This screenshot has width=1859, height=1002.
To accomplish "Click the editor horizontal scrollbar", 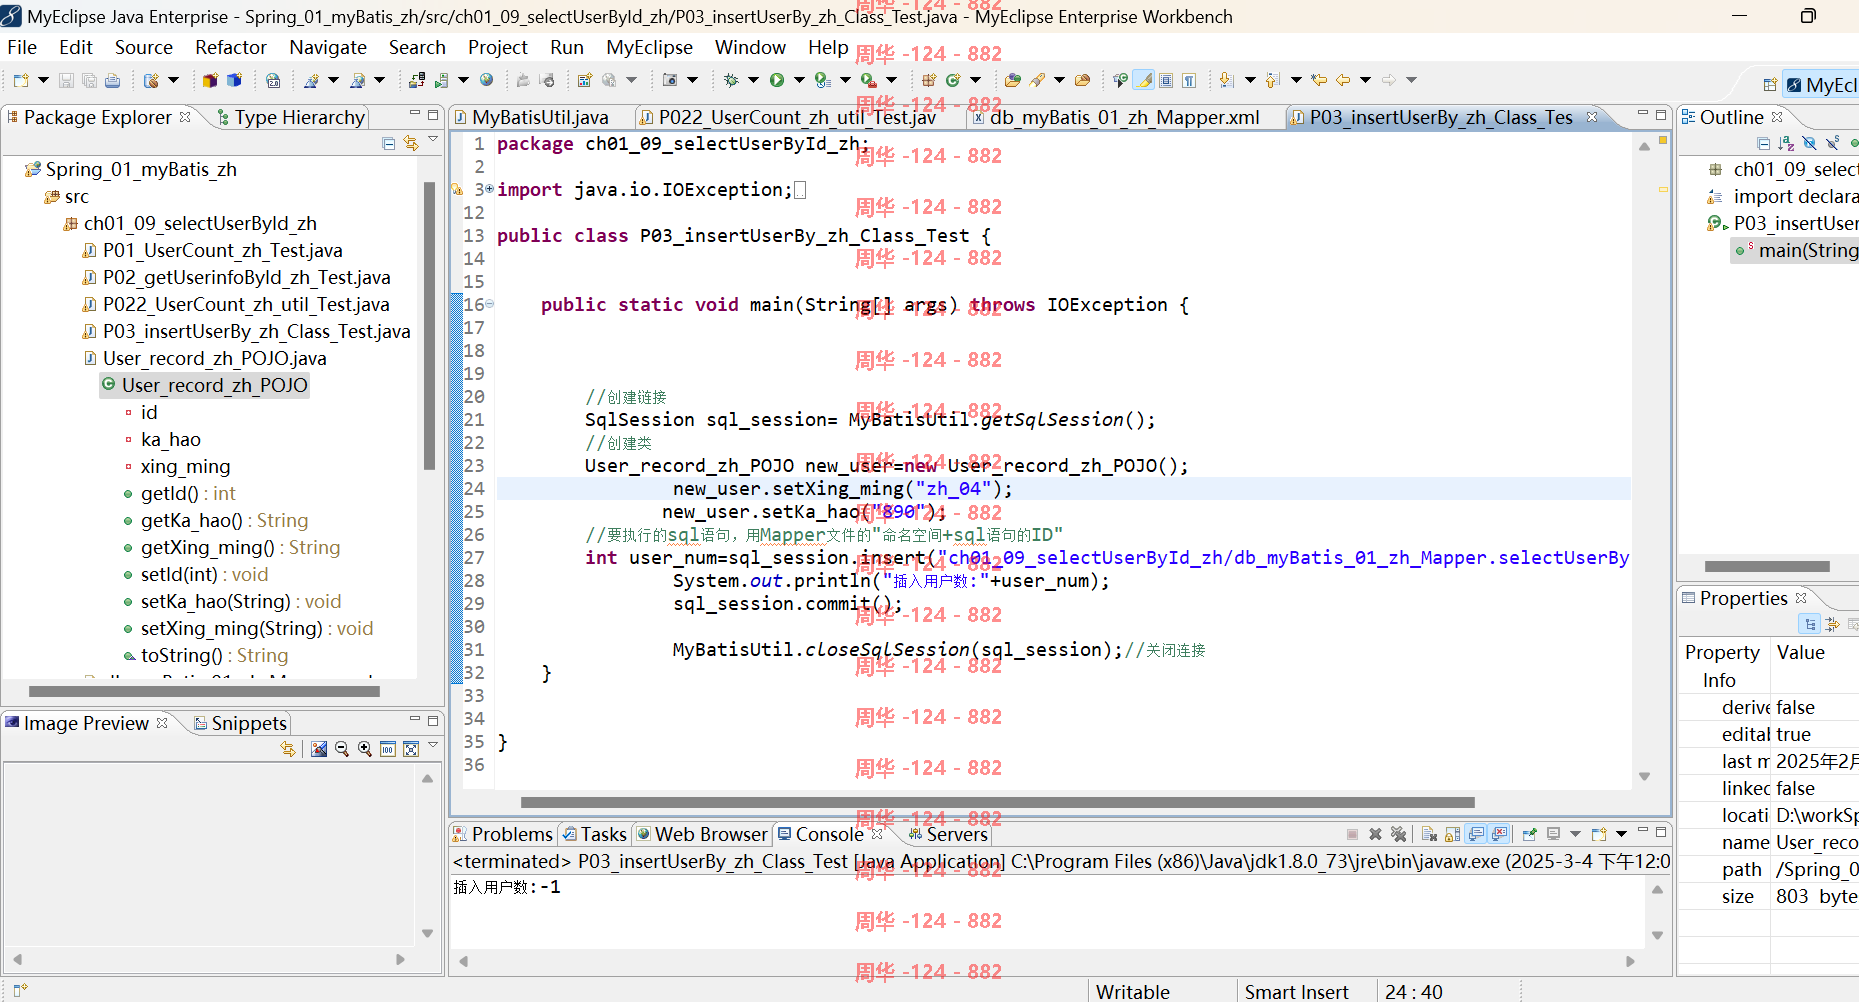I will (997, 802).
